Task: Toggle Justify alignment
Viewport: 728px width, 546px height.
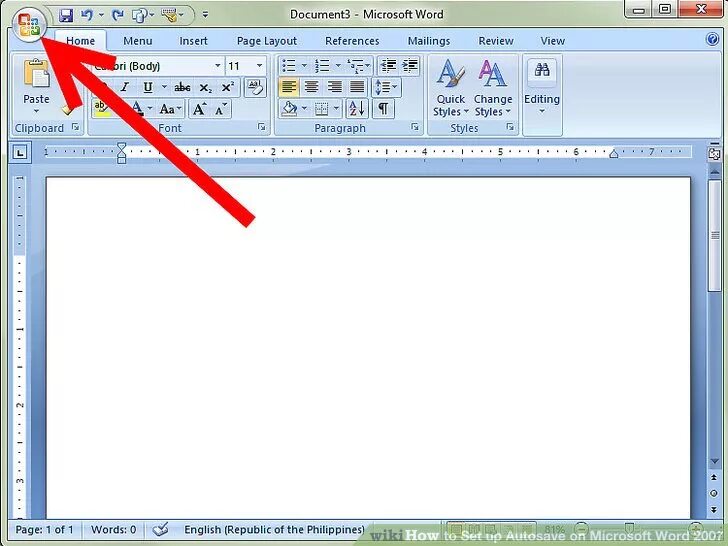Action: (x=357, y=87)
